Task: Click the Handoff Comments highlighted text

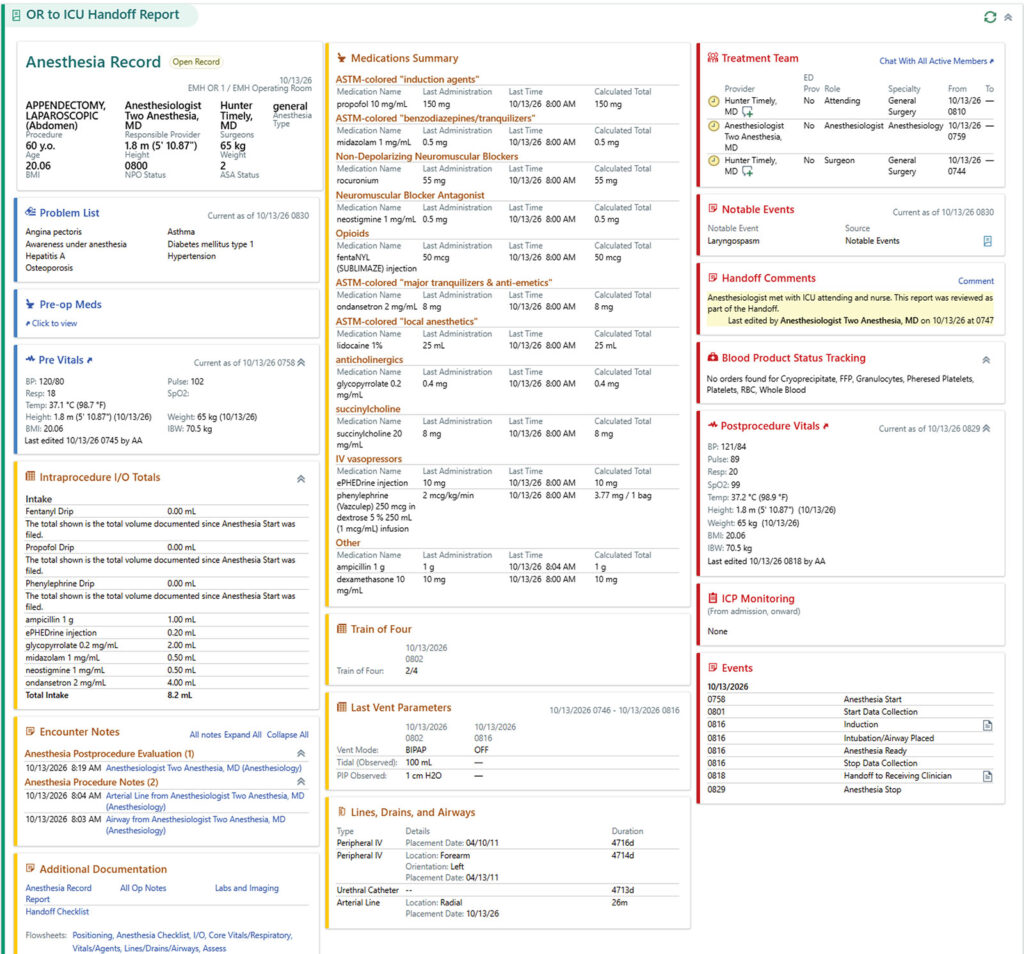Action: [850, 309]
